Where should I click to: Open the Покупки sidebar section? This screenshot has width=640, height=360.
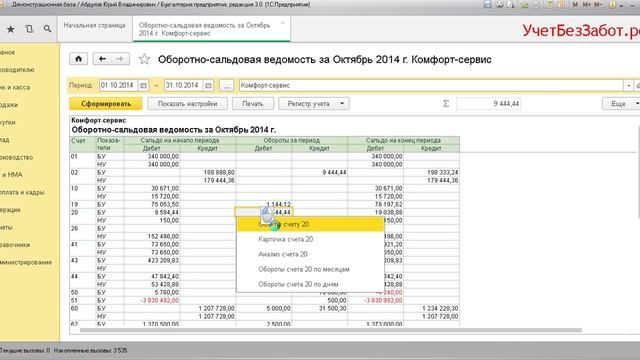[x=8, y=122]
